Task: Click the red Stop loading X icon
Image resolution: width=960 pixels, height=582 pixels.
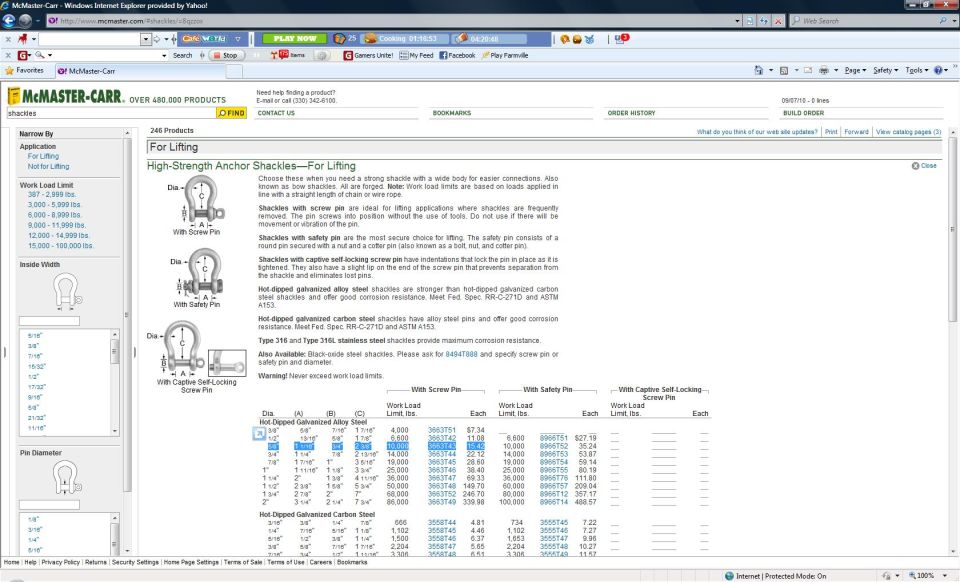Action: (778, 21)
